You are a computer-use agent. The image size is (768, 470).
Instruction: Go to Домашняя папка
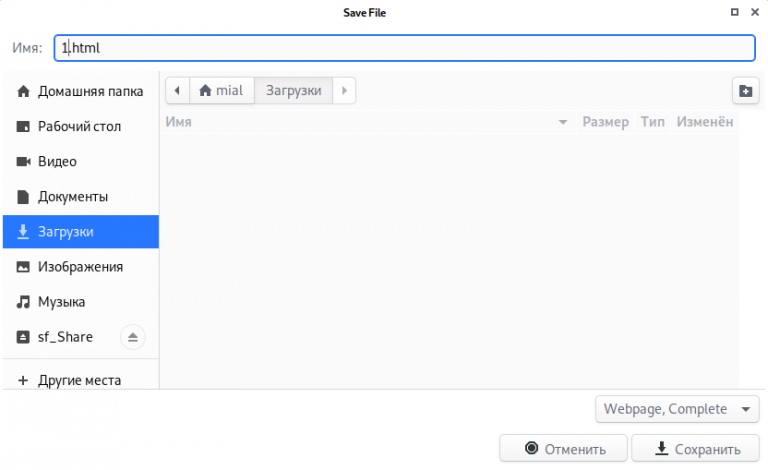click(81, 91)
